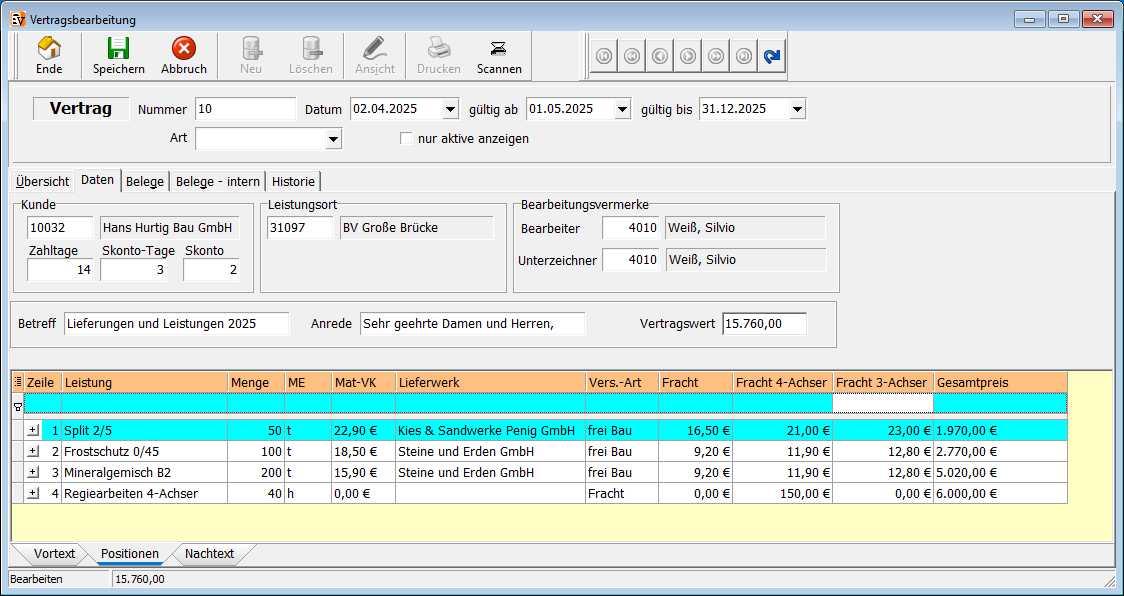Expand row 1 Split 2/5
1124x596 pixels.
tap(33, 430)
